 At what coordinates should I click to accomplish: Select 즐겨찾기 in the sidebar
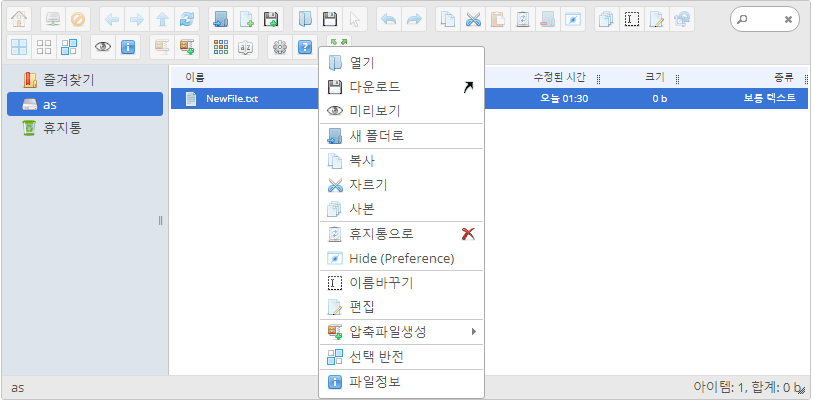[85, 80]
